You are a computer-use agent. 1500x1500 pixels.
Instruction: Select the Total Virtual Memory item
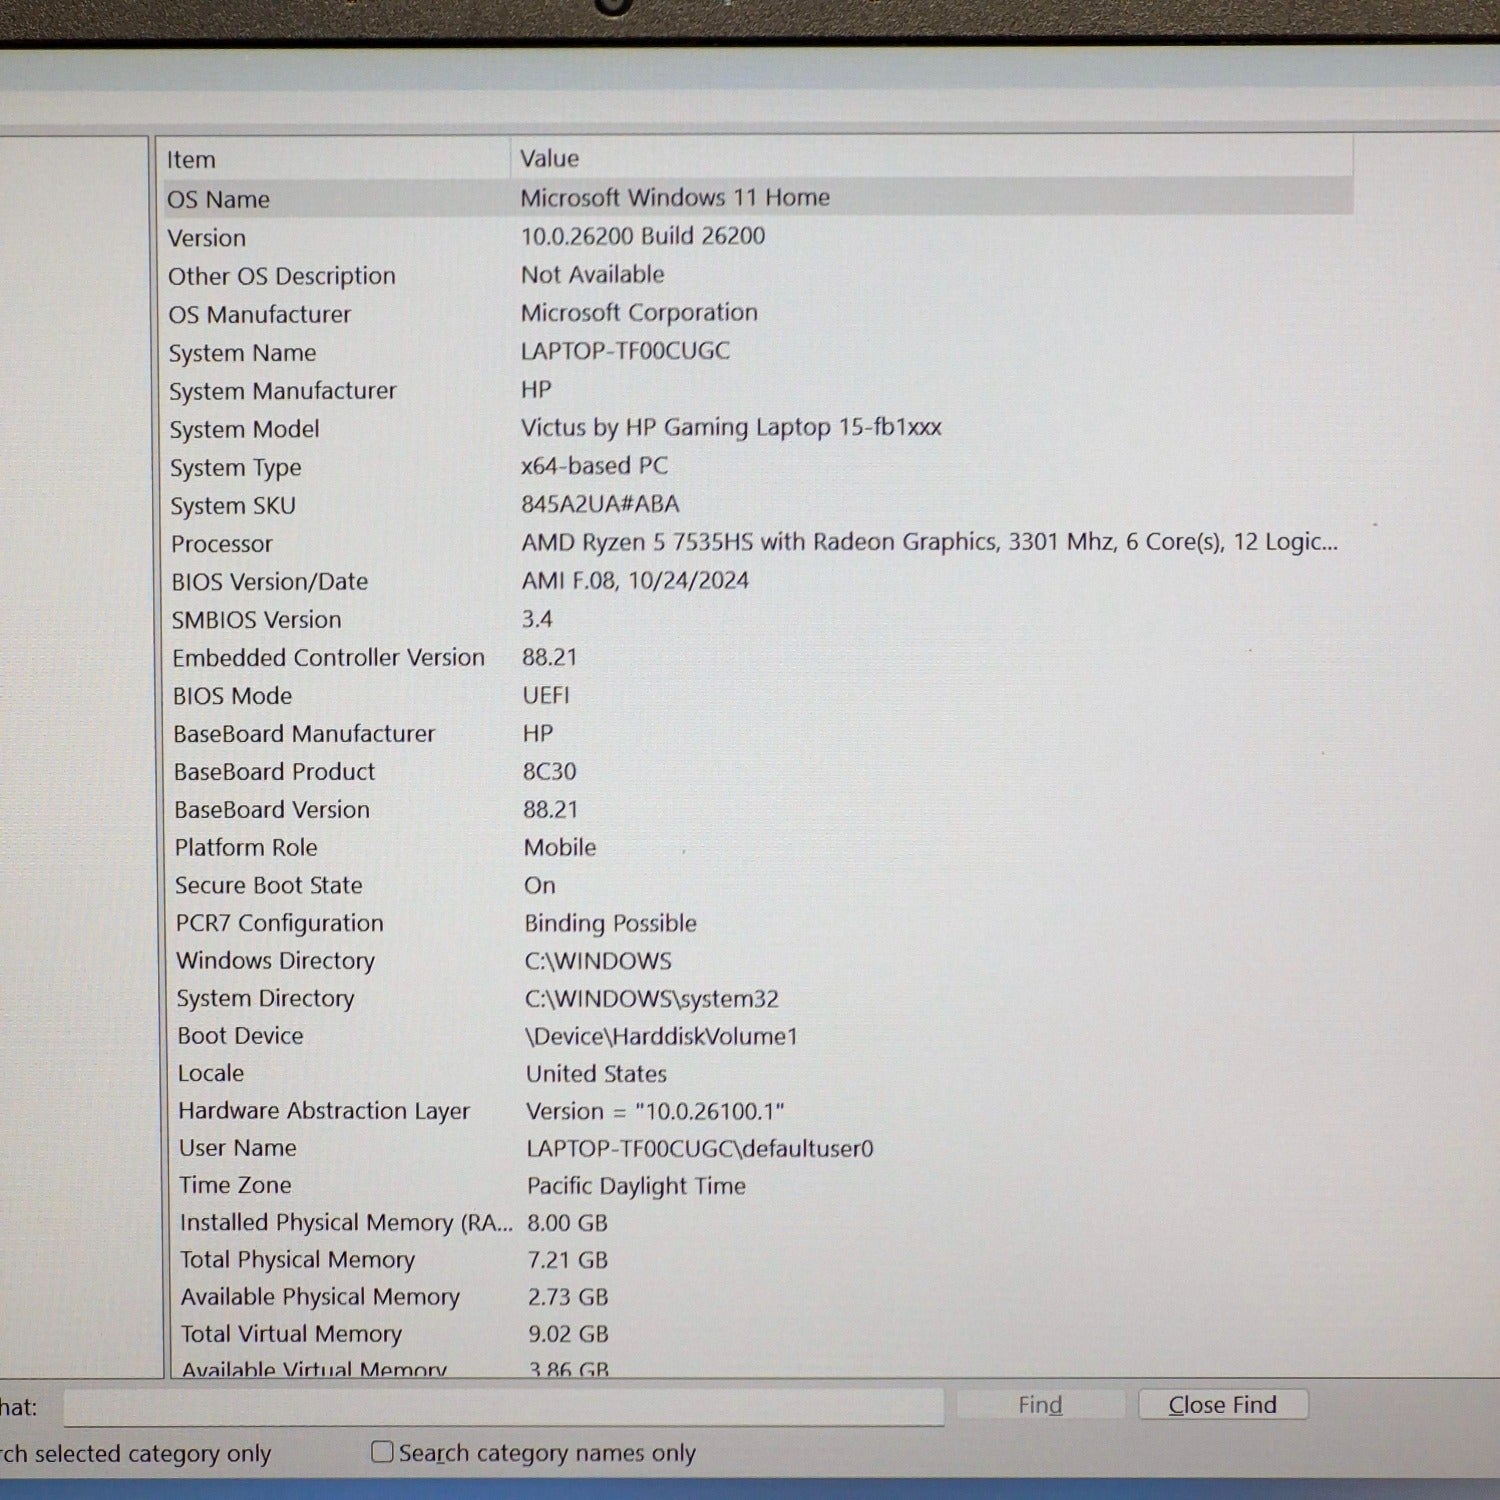291,1334
